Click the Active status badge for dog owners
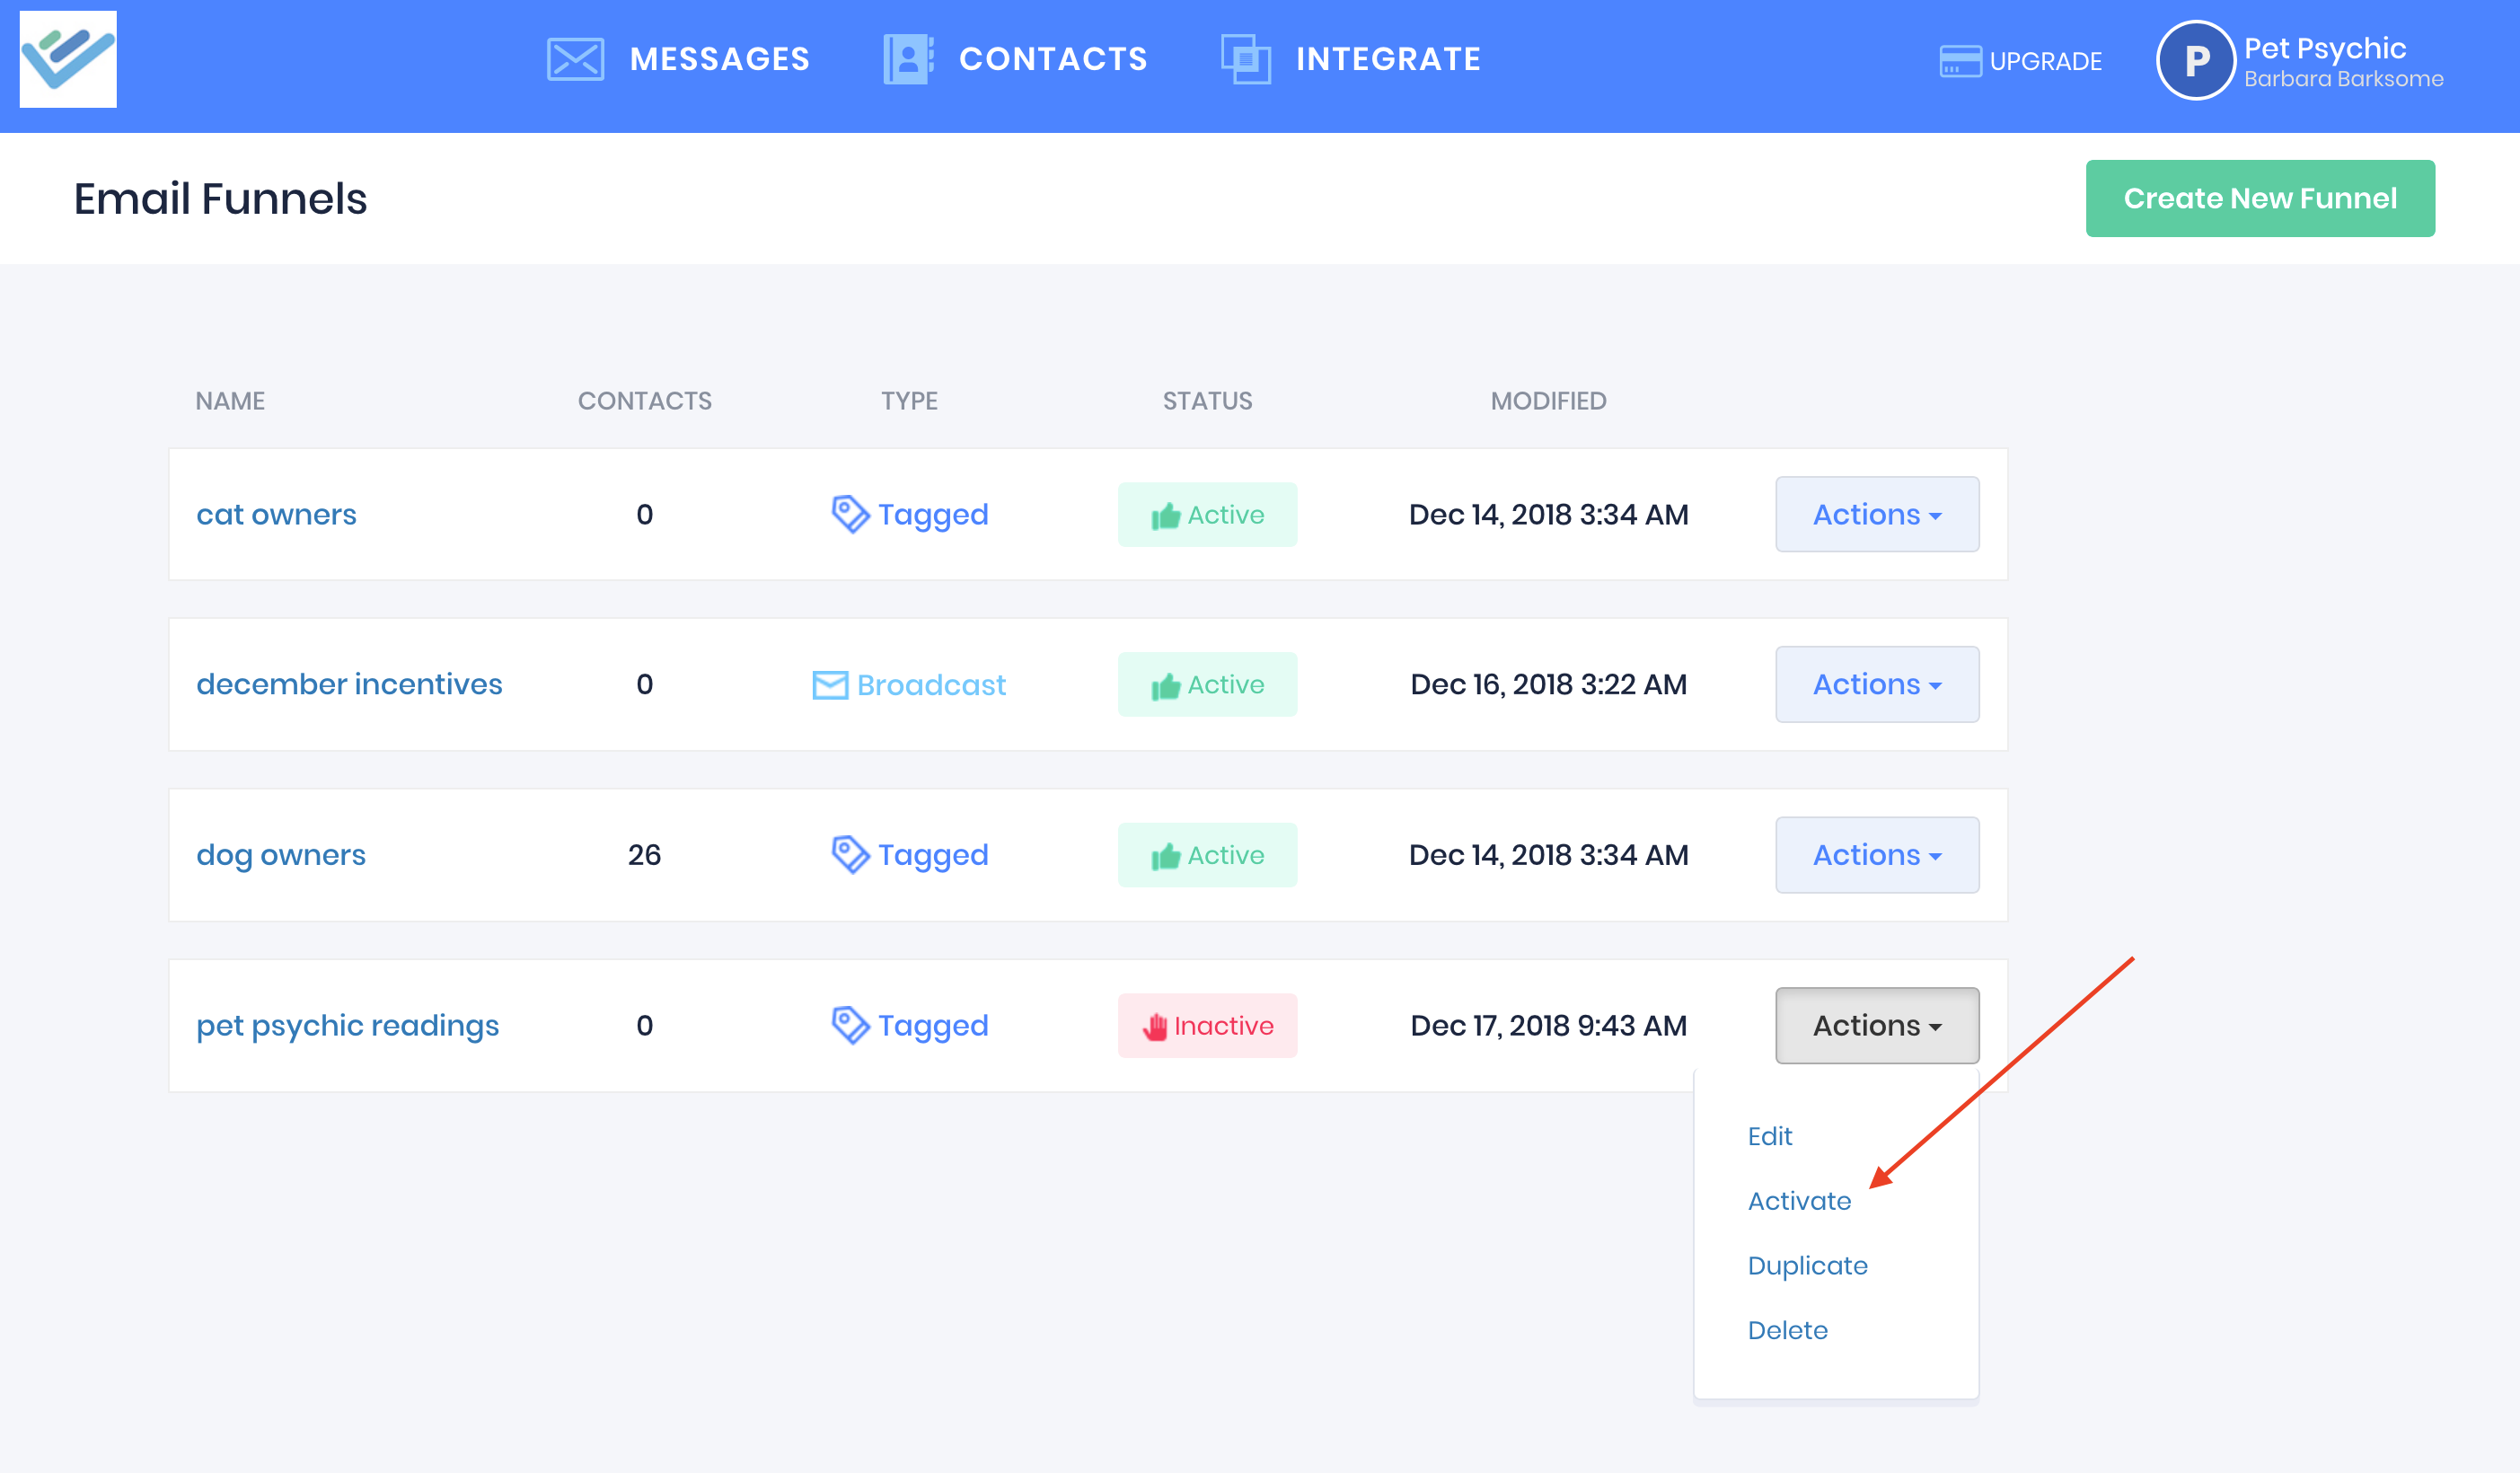This screenshot has height=1473, width=2520. tap(1207, 855)
